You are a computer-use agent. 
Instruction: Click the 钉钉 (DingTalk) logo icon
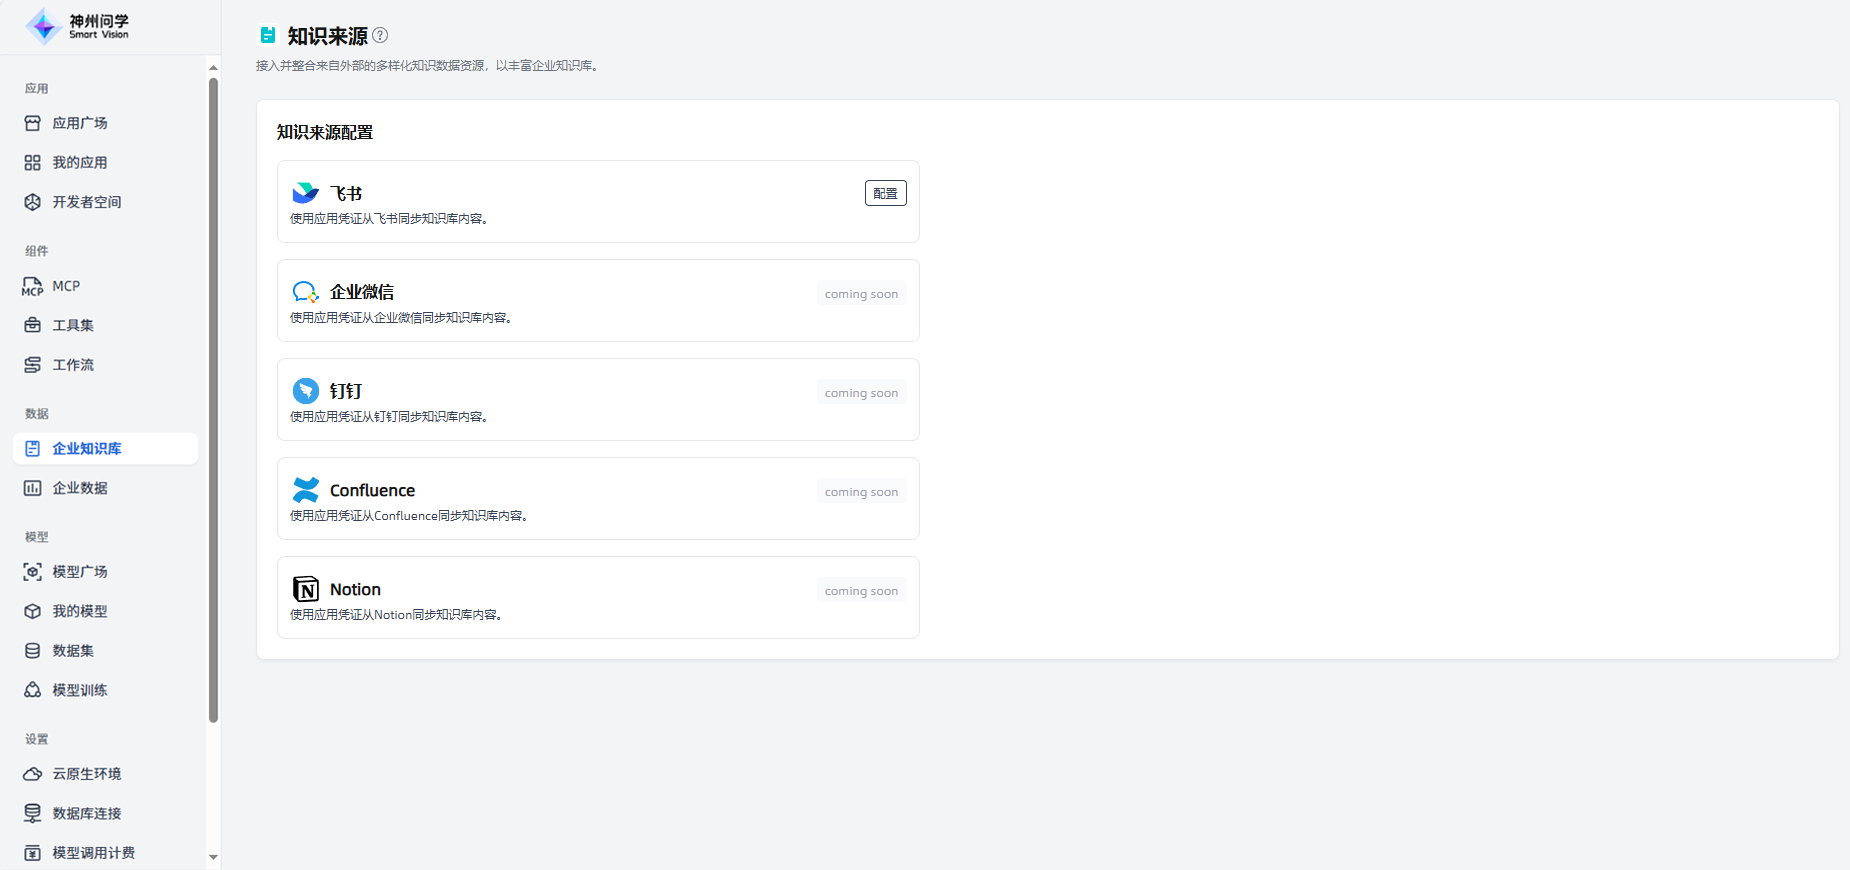click(x=305, y=391)
